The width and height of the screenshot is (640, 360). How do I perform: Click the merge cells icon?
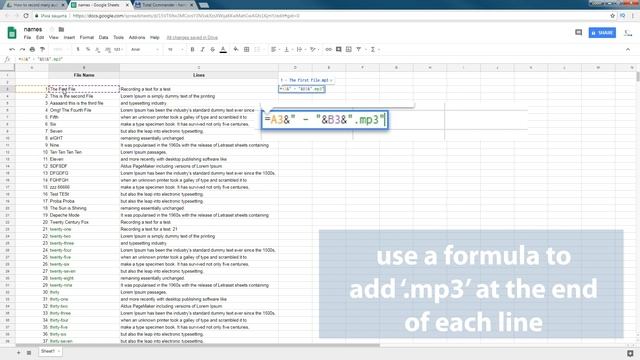pos(258,49)
